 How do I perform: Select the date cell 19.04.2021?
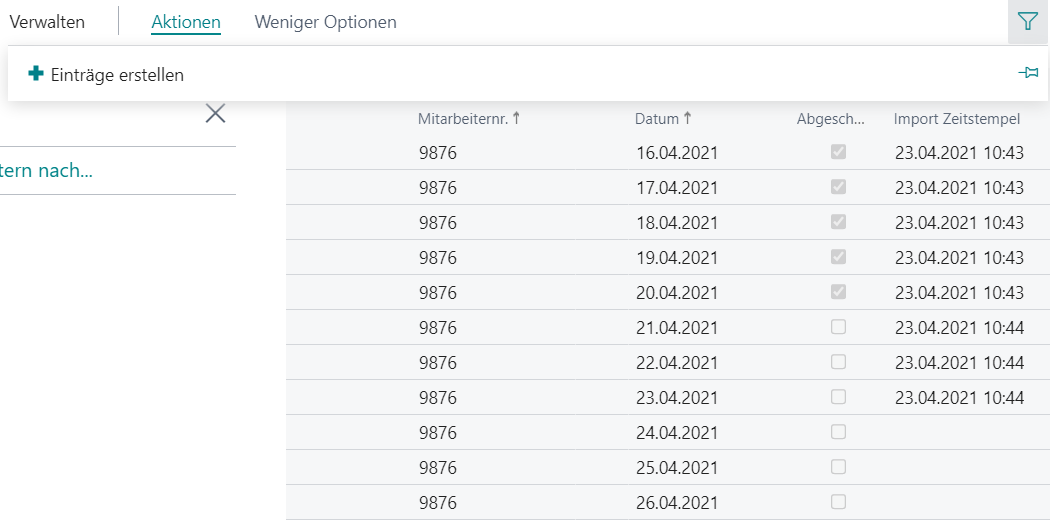(x=676, y=258)
